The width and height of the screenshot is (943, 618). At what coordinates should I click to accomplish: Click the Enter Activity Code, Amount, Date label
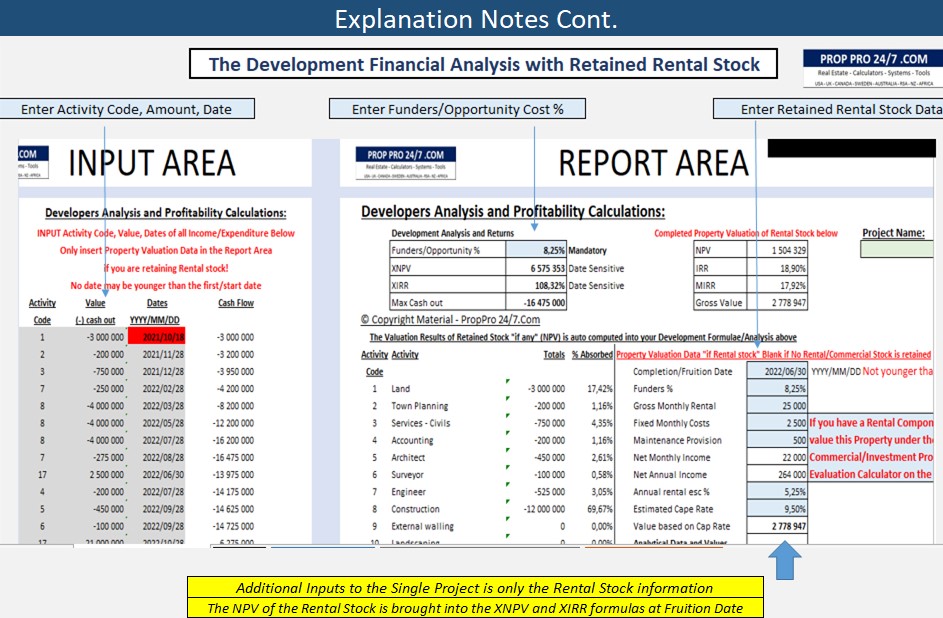click(x=126, y=109)
